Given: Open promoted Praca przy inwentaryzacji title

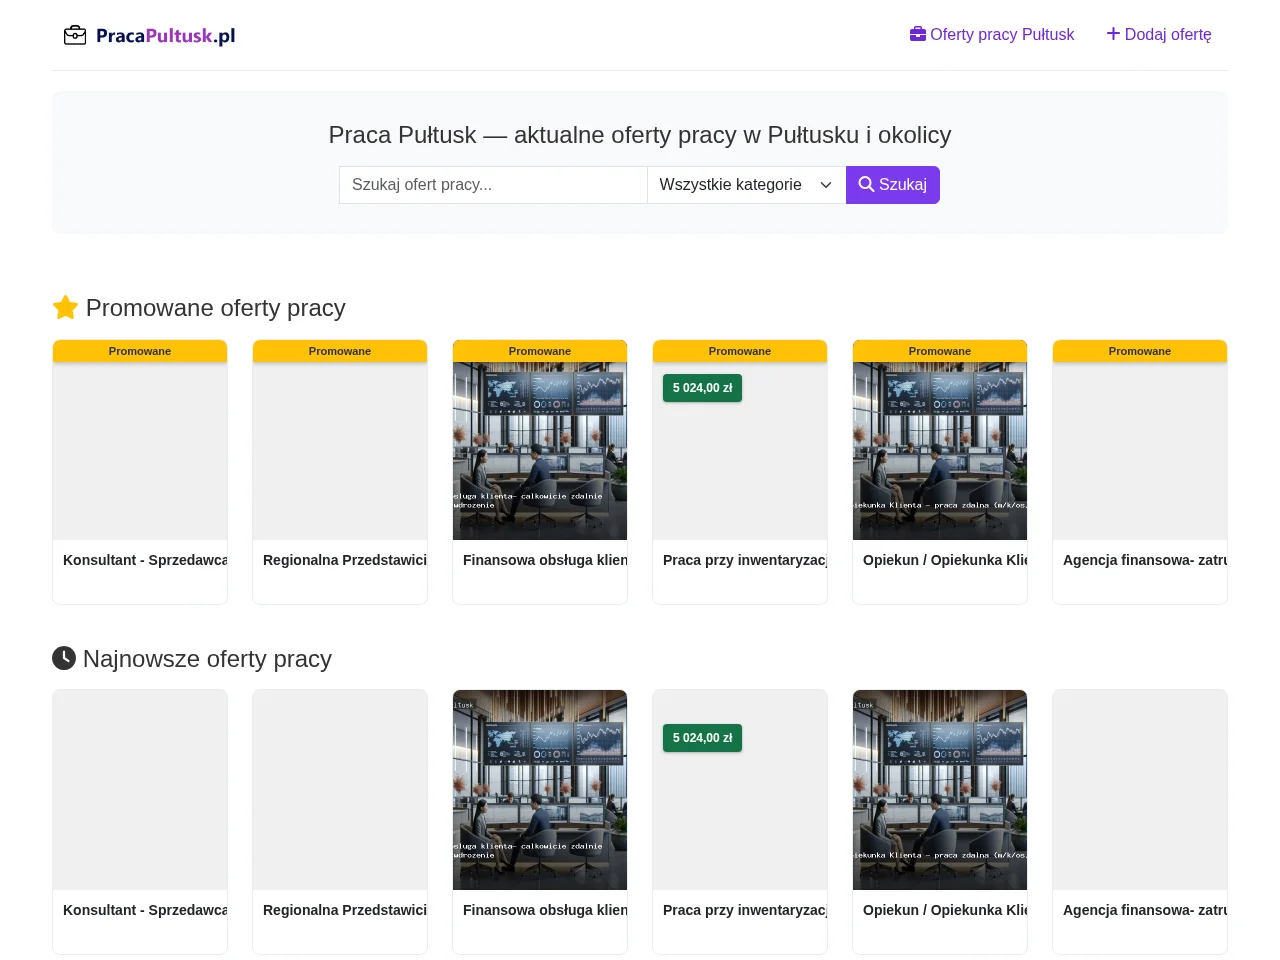Looking at the screenshot, I should pyautogui.click(x=745, y=560).
